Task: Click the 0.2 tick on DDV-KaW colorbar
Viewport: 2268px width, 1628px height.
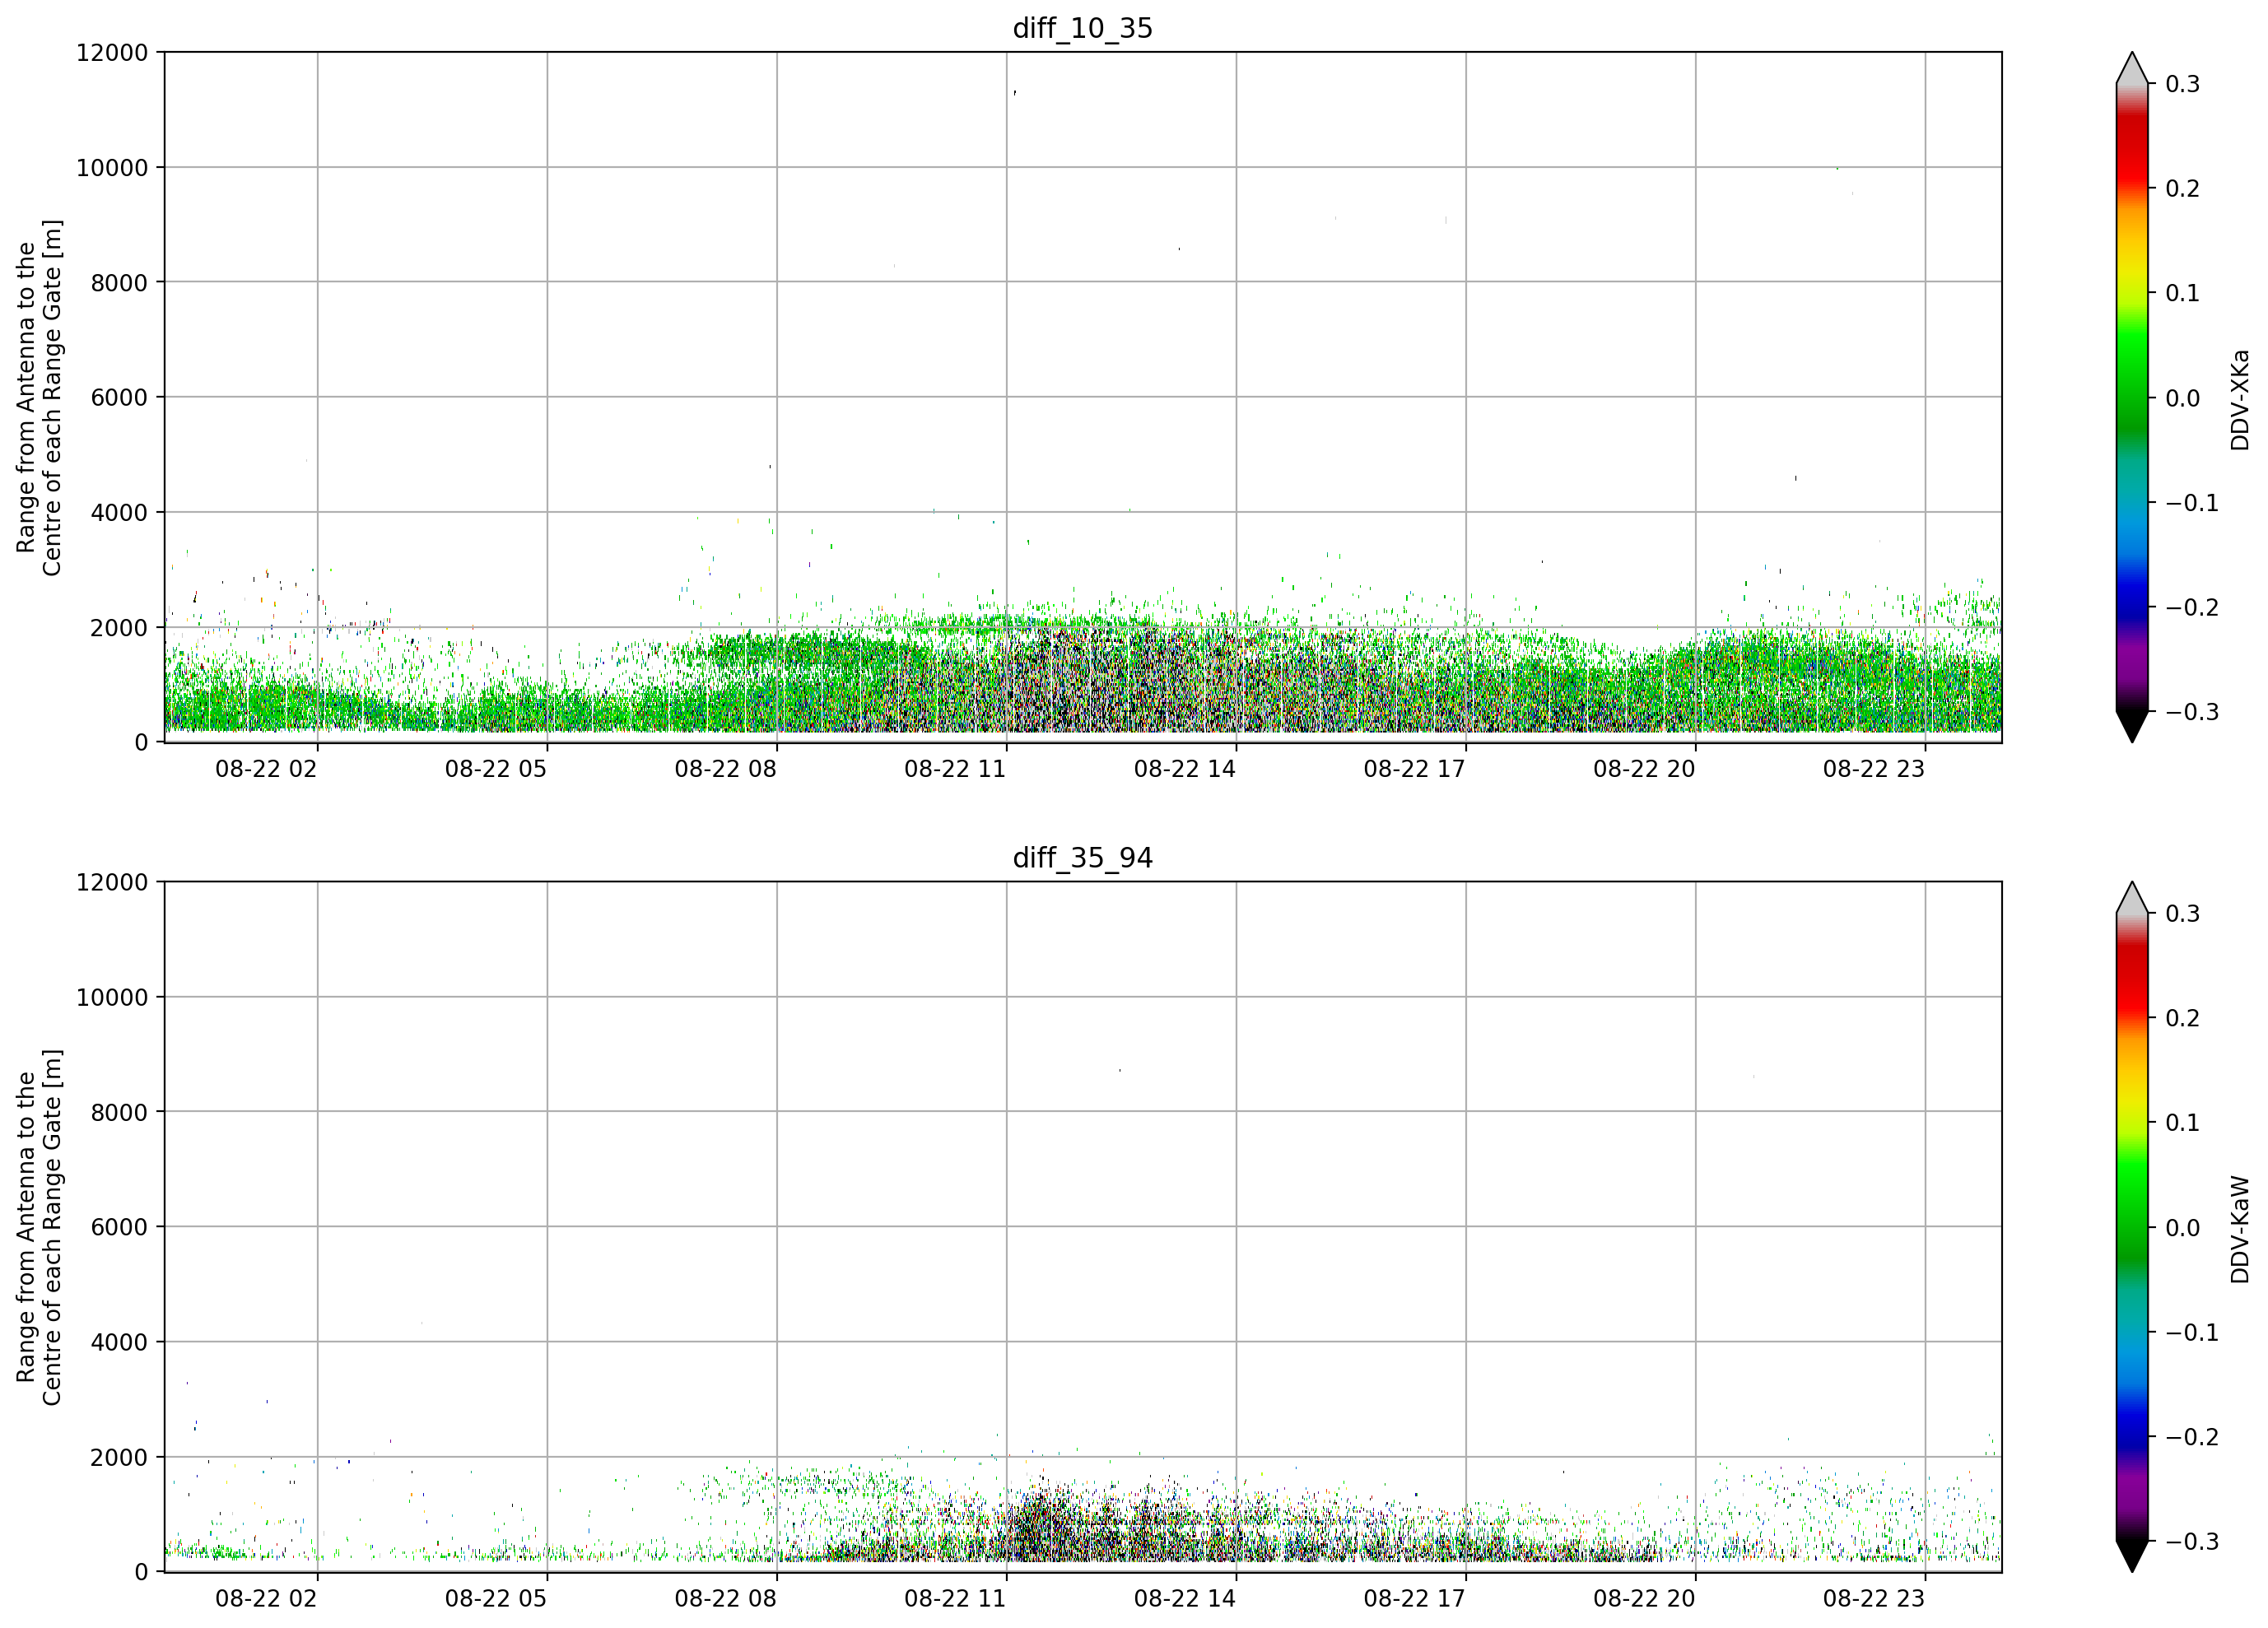Action: tap(2183, 1019)
